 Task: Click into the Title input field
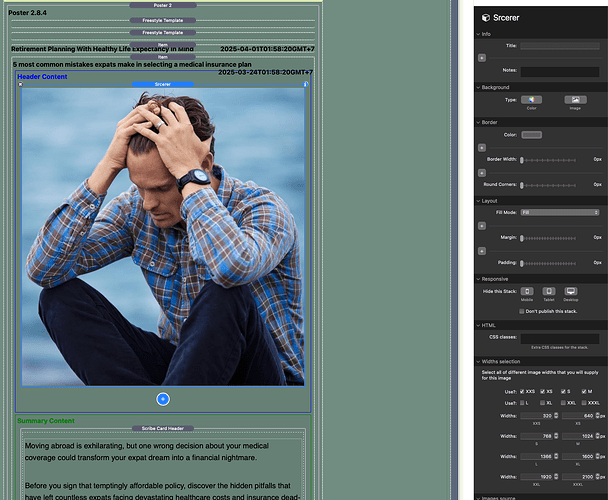(x=560, y=46)
